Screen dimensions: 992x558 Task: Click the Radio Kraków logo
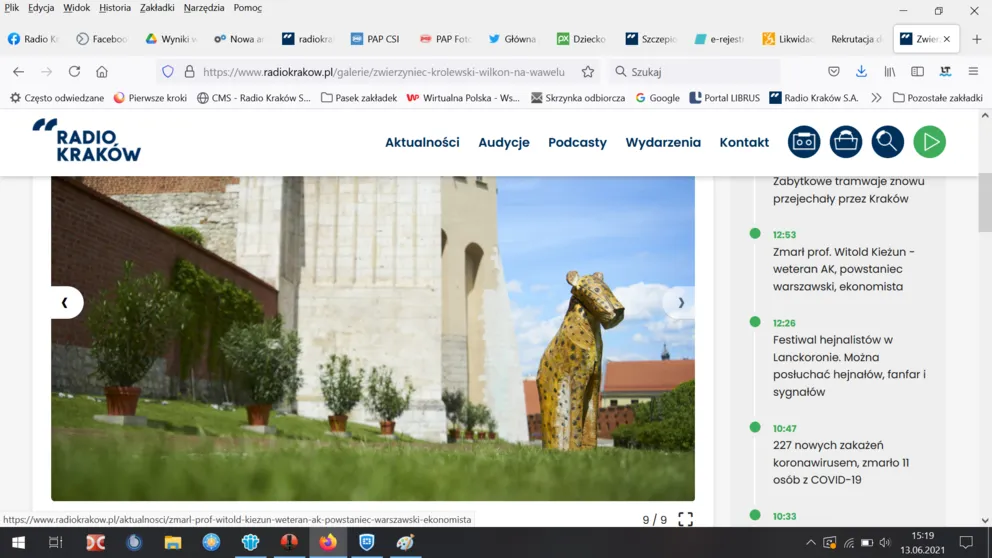pos(87,140)
